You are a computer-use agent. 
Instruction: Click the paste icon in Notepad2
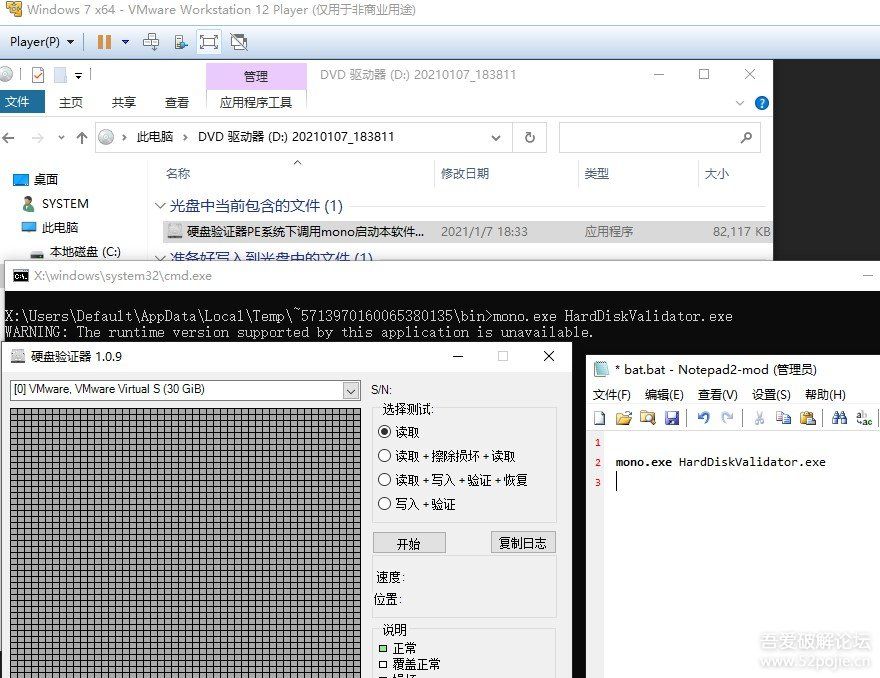[x=808, y=418]
